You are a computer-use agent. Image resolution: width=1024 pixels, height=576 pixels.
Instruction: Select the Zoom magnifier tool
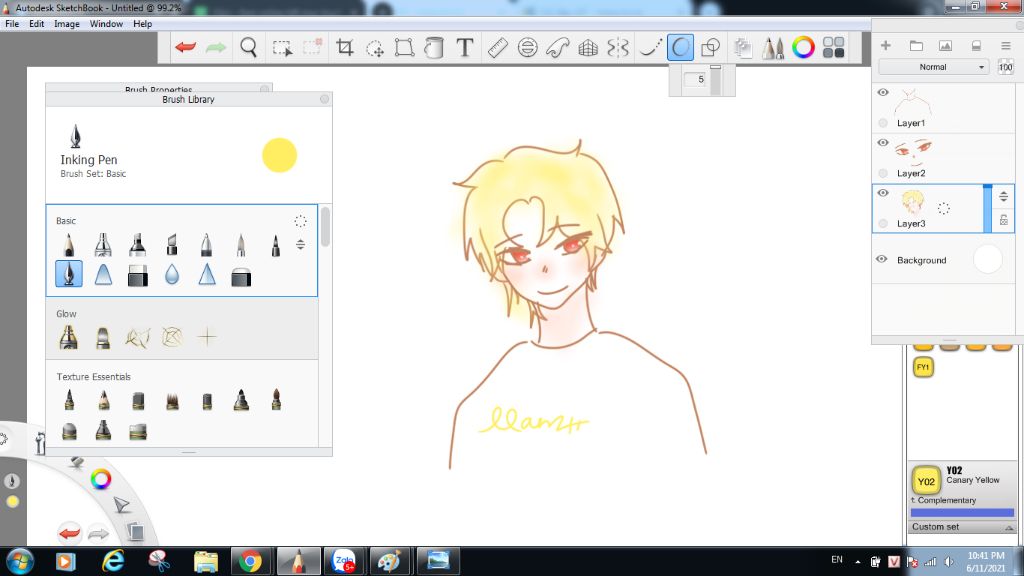pos(248,47)
